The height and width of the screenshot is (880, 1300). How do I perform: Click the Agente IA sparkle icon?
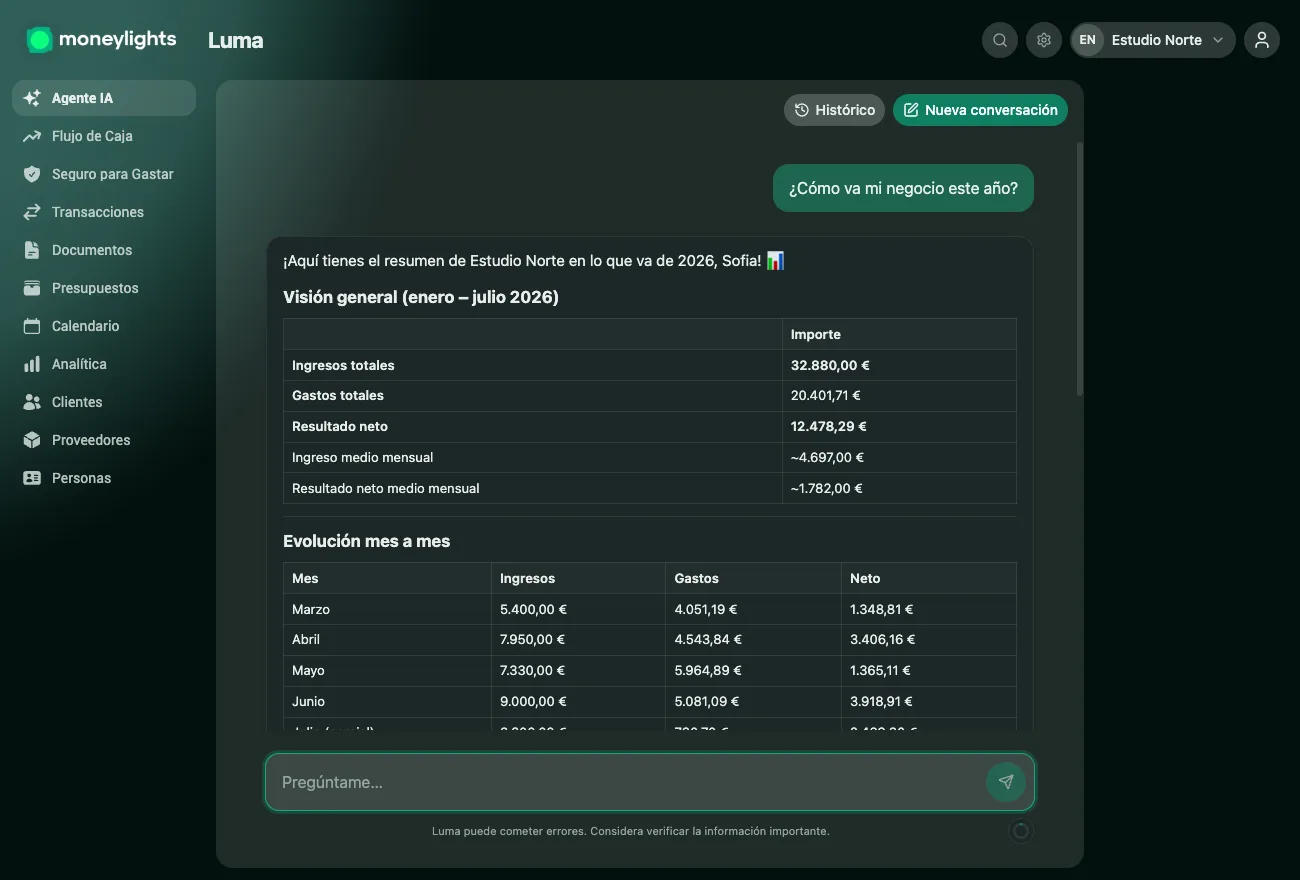[x=32, y=98]
